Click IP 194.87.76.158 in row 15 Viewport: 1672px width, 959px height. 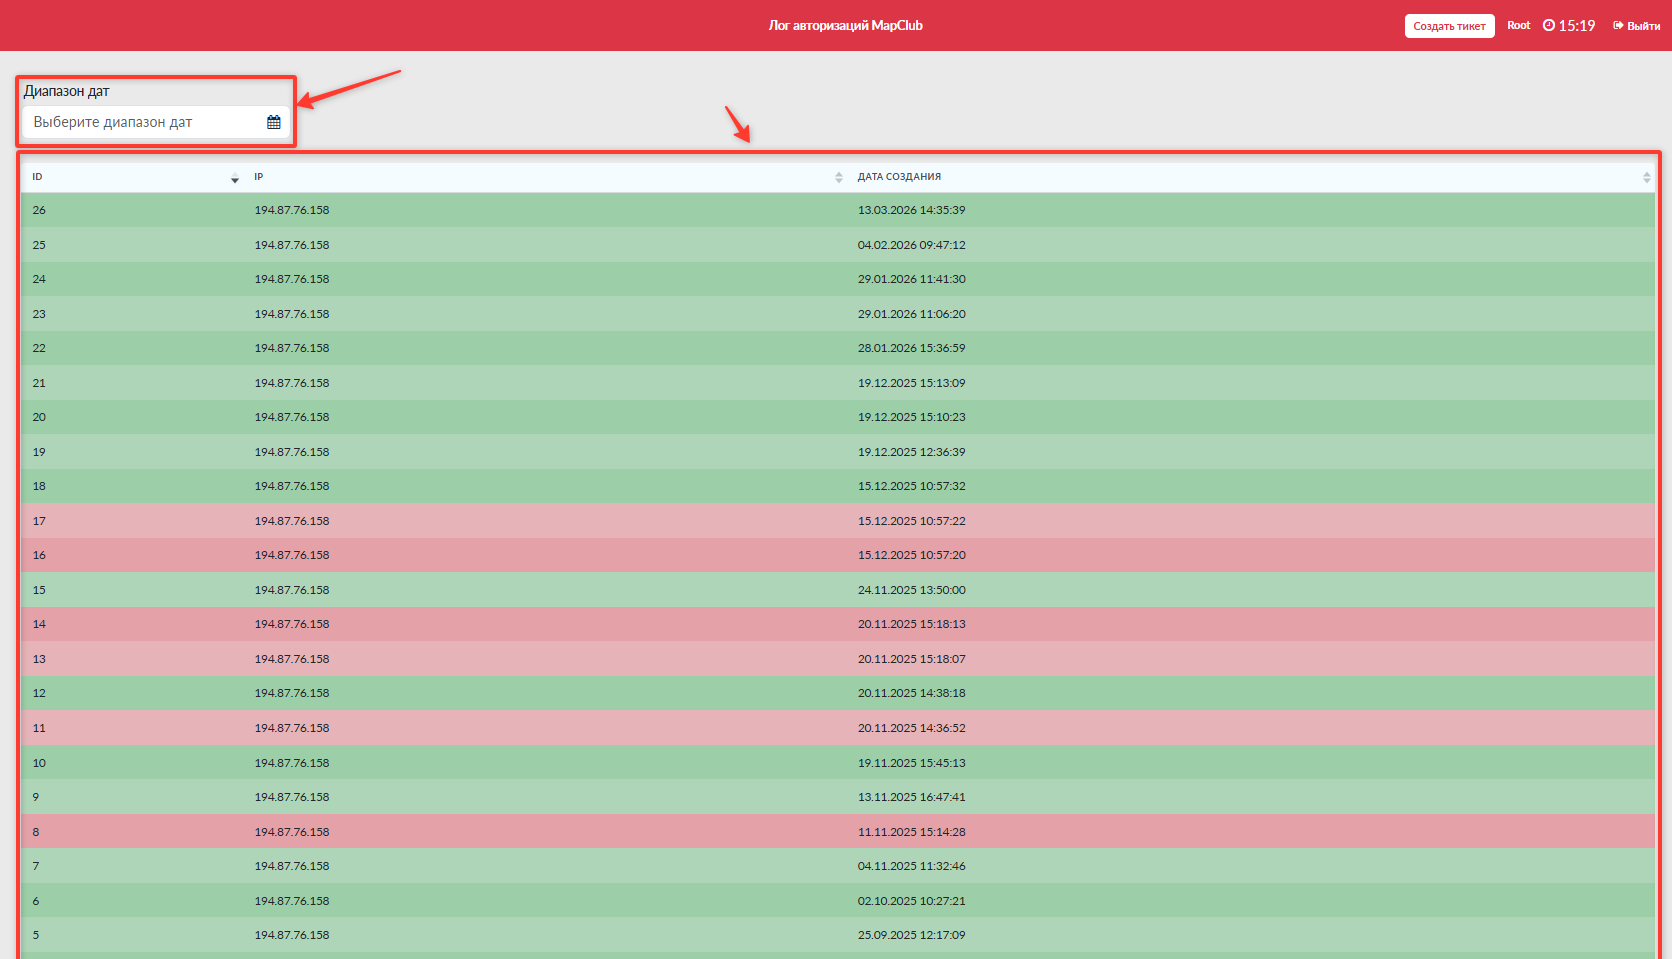pyautogui.click(x=292, y=590)
